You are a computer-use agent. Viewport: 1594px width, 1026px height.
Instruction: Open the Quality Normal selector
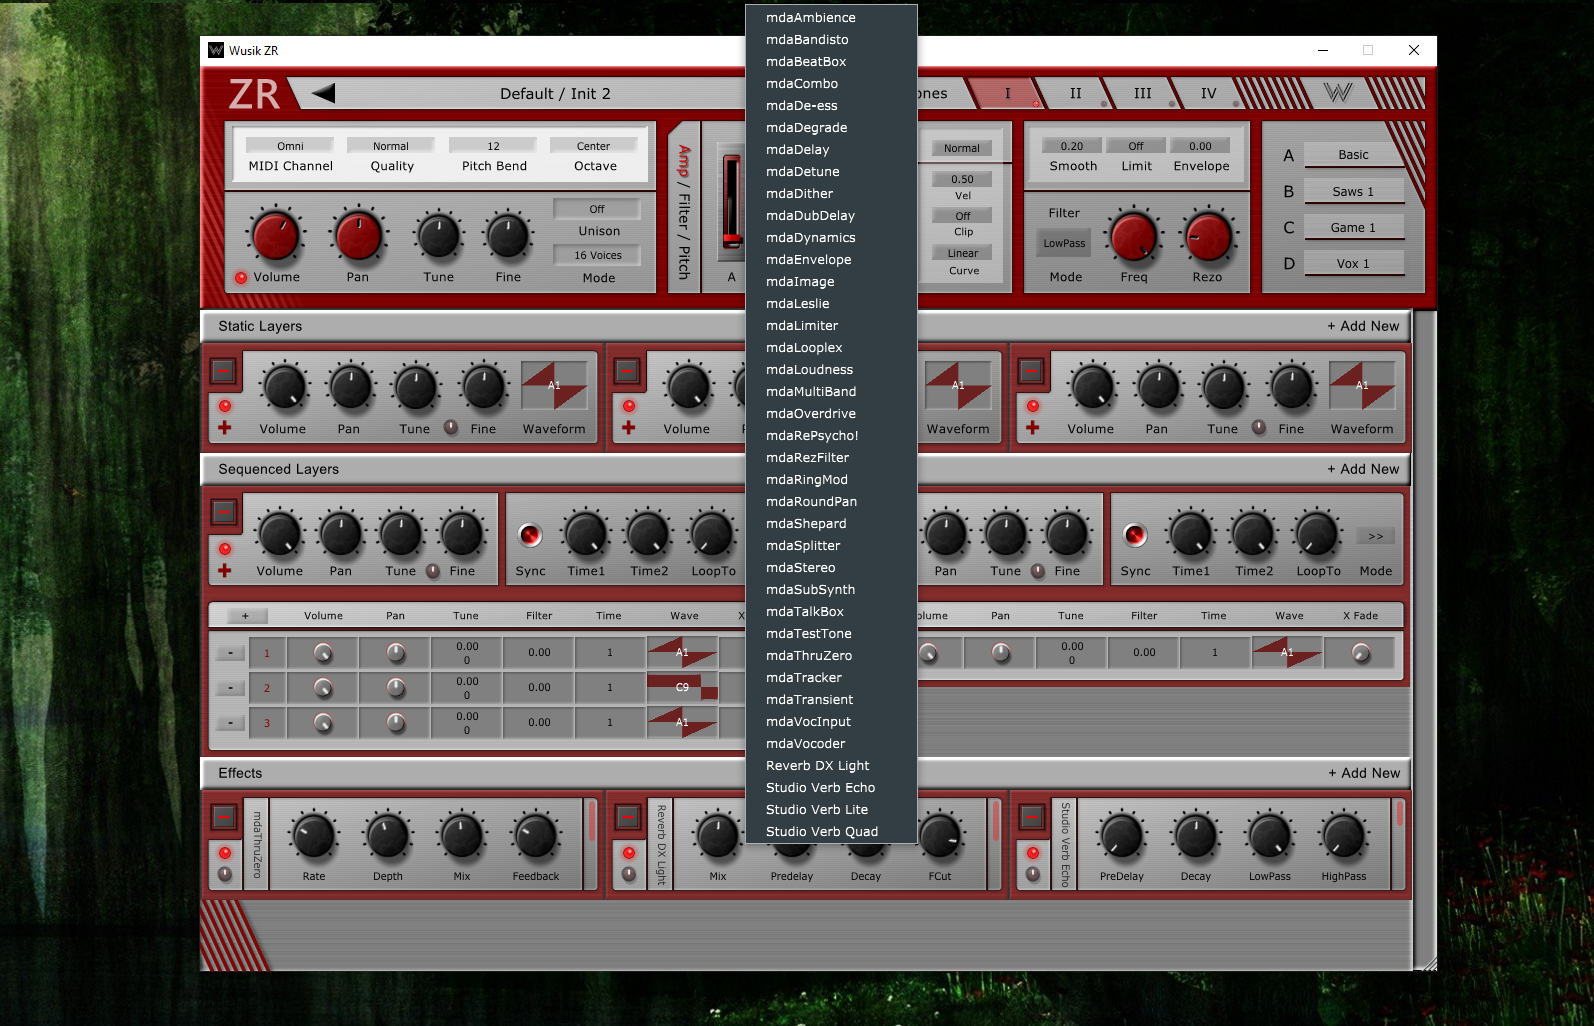pos(391,146)
